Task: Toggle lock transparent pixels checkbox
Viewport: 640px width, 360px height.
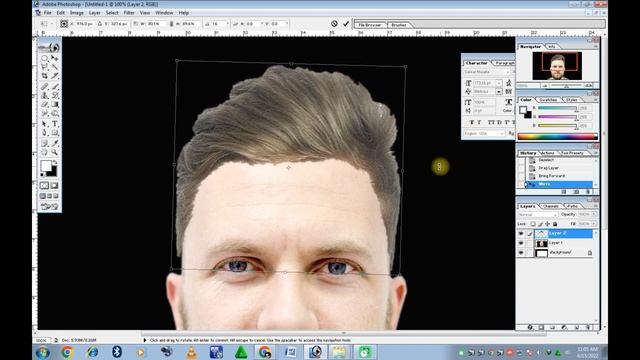Action: [533, 224]
